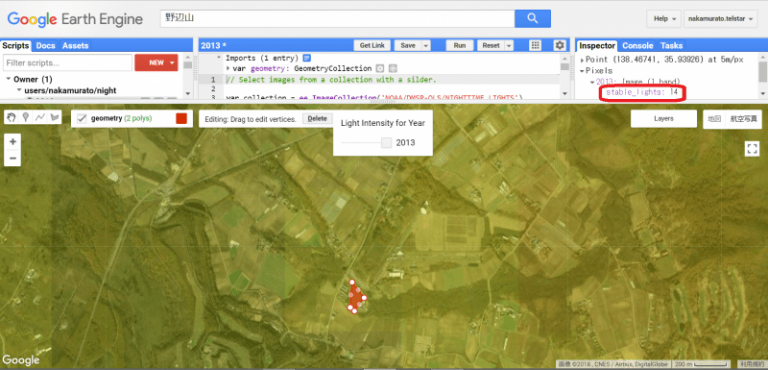
Task: Select the hand pan tool
Action: click(x=12, y=117)
